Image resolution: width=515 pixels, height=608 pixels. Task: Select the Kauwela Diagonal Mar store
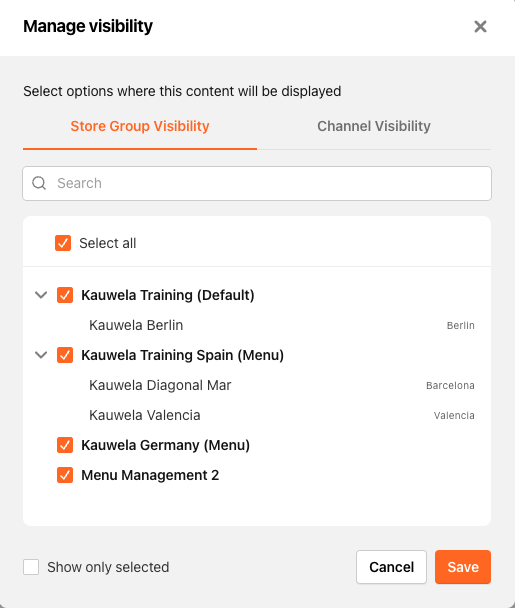(257, 385)
